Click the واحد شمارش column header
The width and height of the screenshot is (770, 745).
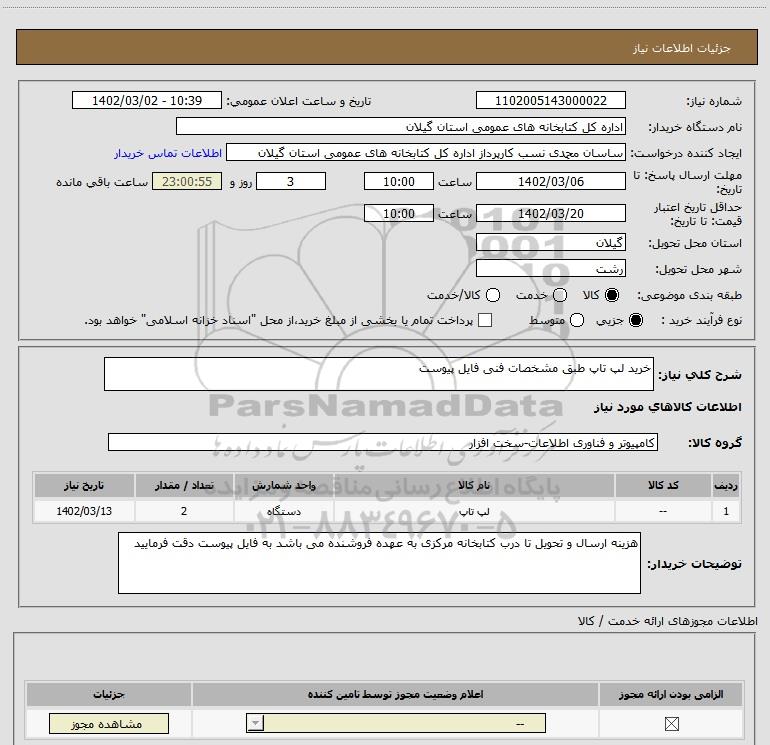284,485
